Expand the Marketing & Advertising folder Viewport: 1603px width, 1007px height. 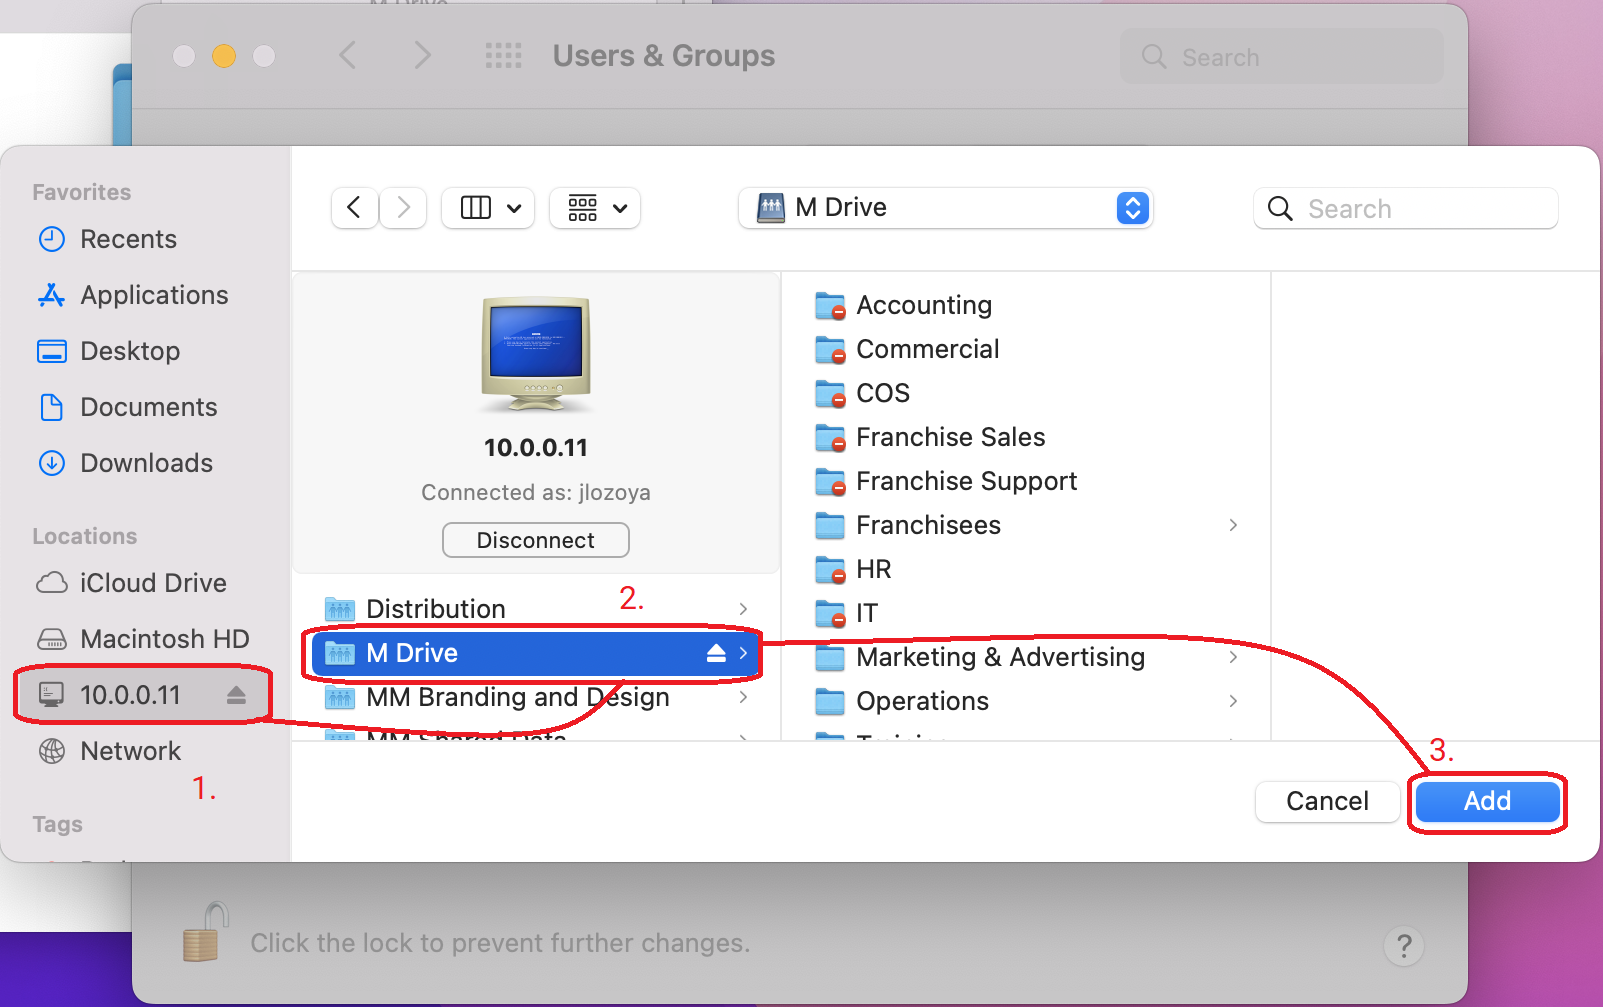point(1233,657)
